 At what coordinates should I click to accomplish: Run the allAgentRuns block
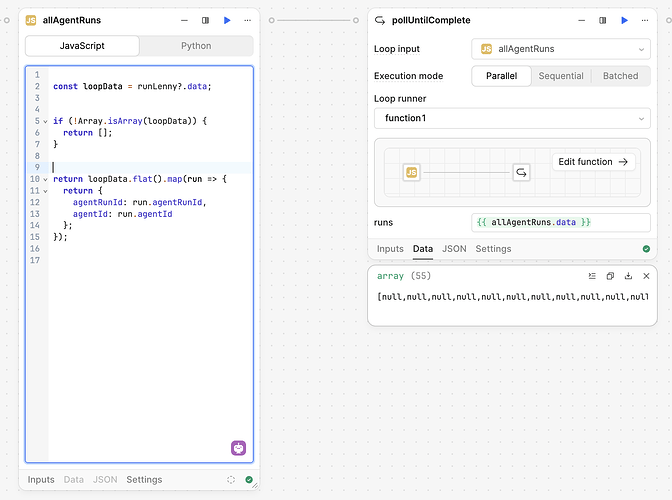[x=227, y=20]
